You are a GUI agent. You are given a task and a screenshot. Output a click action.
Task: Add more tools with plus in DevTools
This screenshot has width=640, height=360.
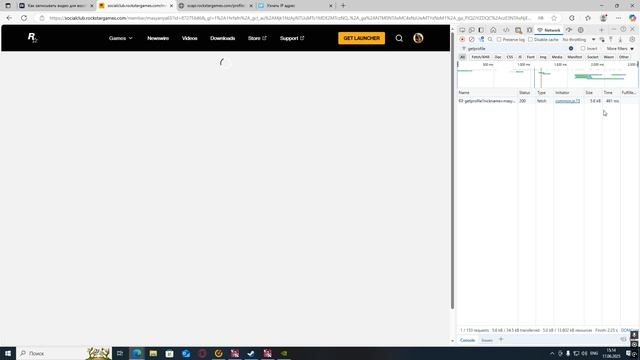[x=601, y=30]
